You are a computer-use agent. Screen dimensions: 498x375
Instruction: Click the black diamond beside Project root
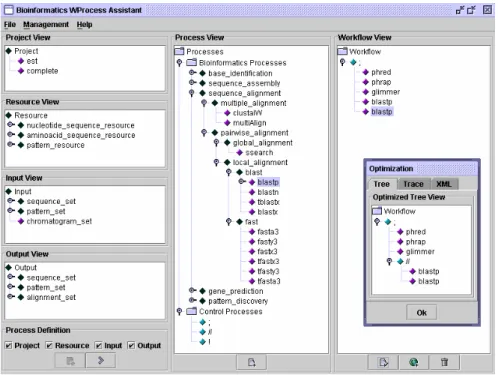[9, 51]
